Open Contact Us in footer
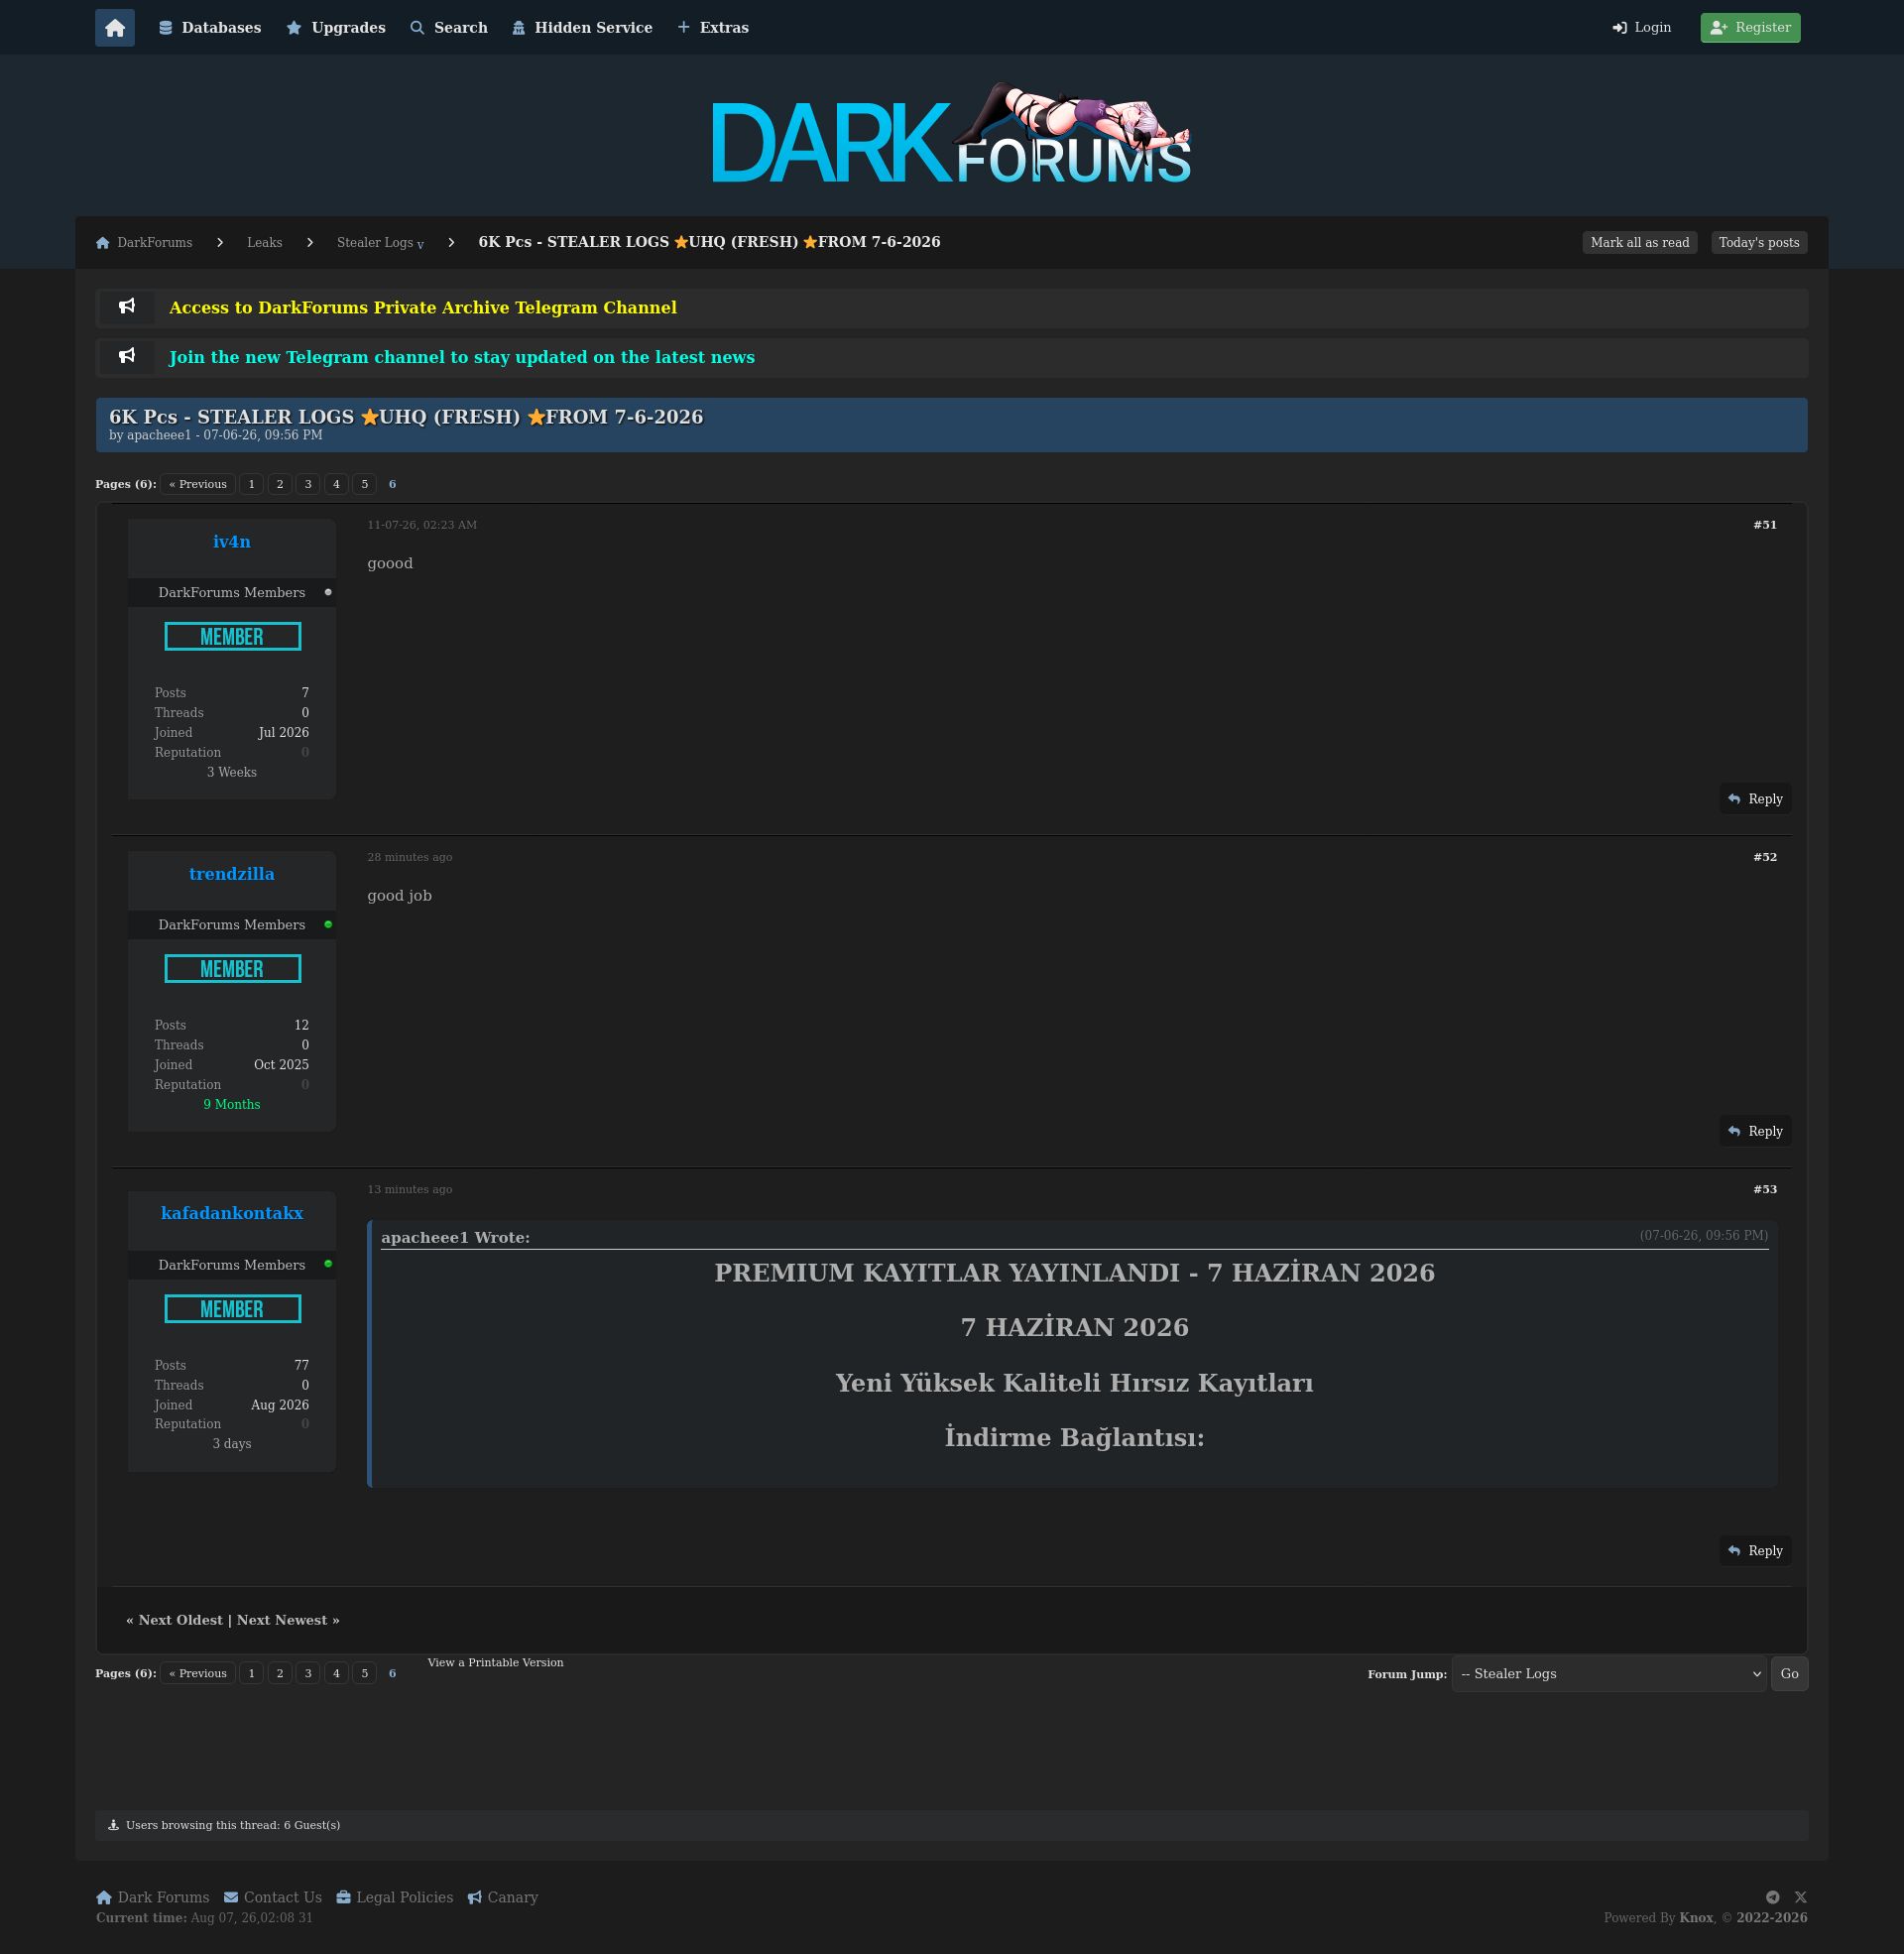This screenshot has width=1904, height=1954. click(273, 1898)
